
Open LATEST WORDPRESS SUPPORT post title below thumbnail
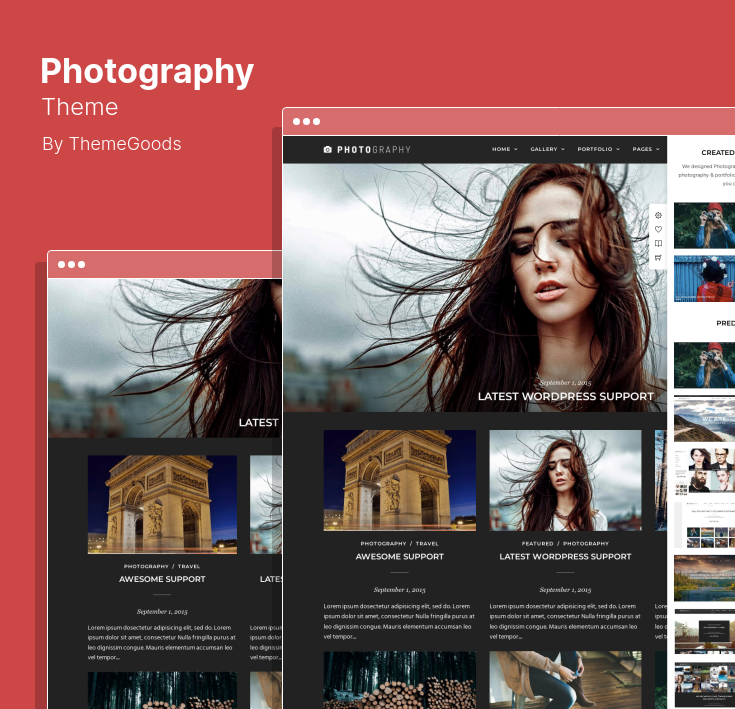(x=565, y=557)
